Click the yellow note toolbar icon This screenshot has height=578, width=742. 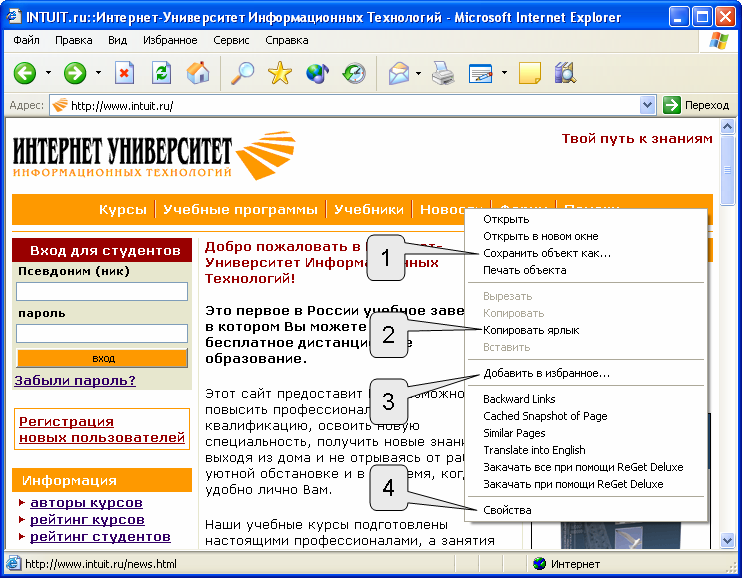pos(530,73)
